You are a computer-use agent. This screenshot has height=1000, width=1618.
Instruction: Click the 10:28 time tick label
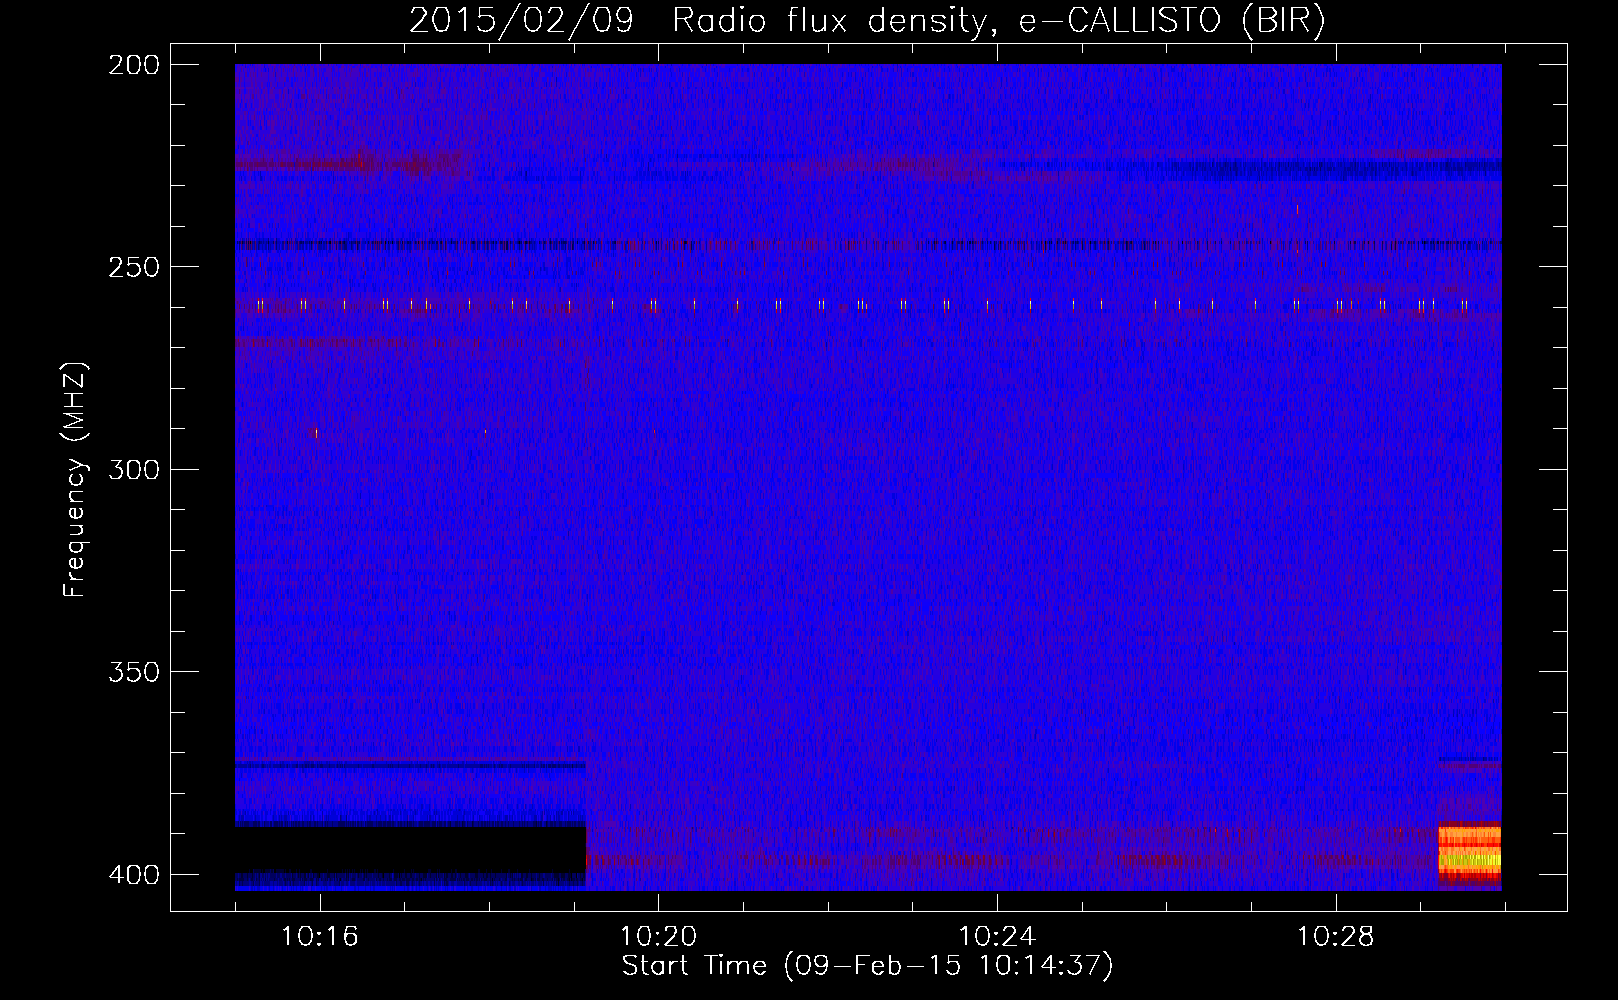[x=1336, y=937]
